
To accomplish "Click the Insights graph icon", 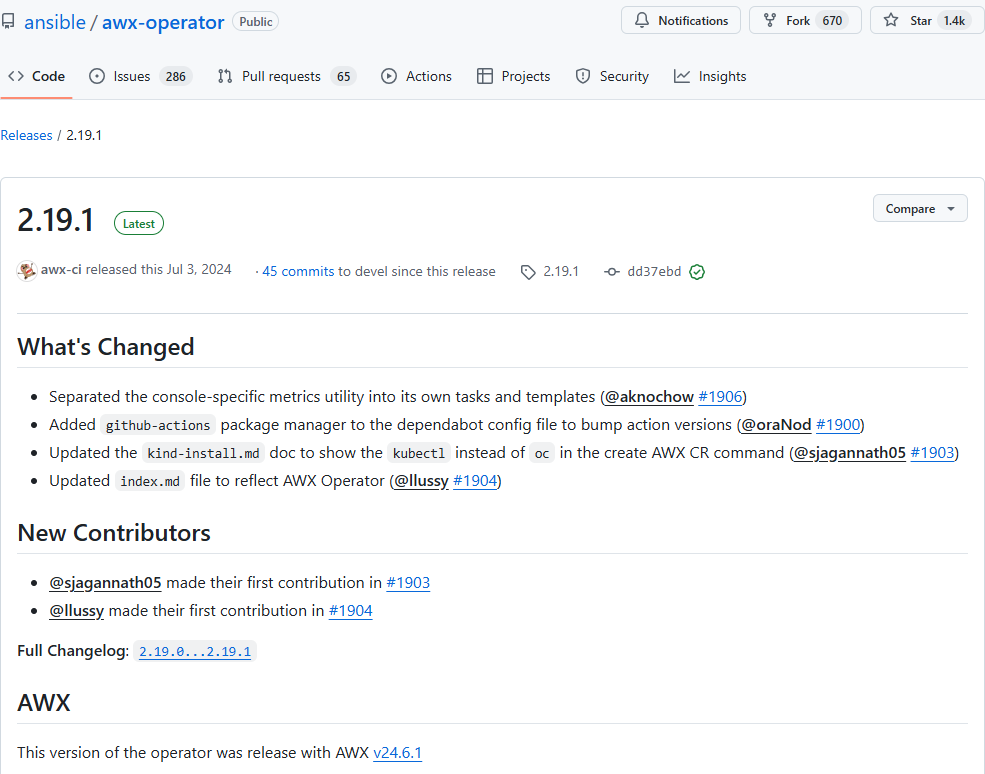I will click(682, 76).
